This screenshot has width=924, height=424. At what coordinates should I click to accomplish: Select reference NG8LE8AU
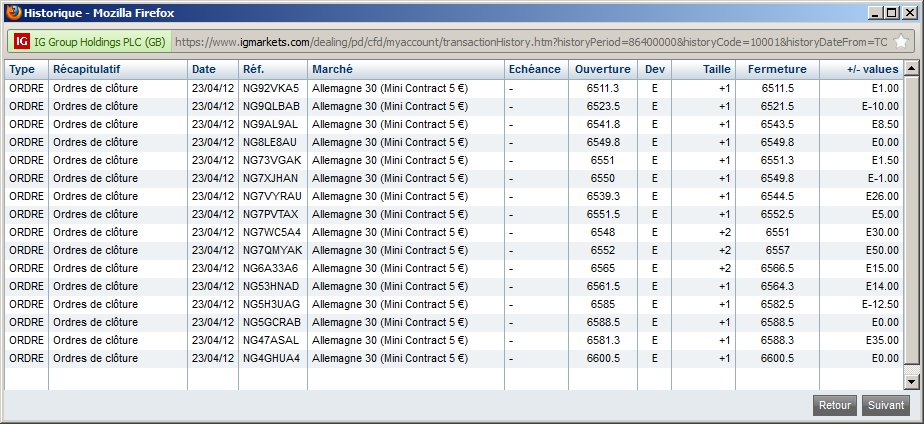270,143
